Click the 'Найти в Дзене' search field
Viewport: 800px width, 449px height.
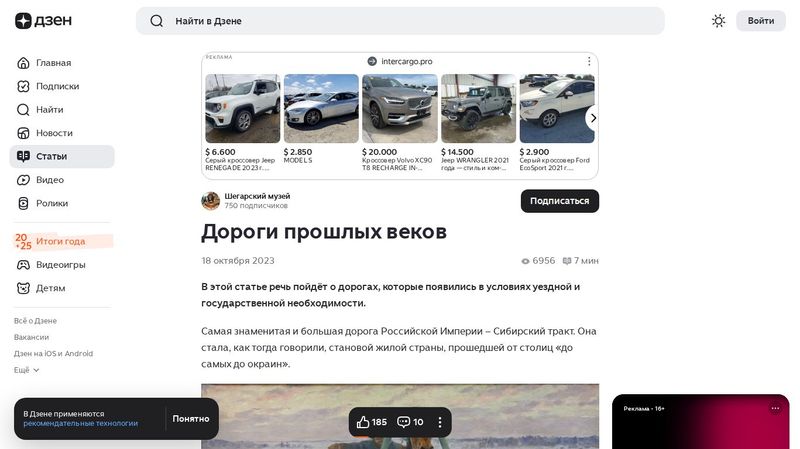(x=400, y=21)
